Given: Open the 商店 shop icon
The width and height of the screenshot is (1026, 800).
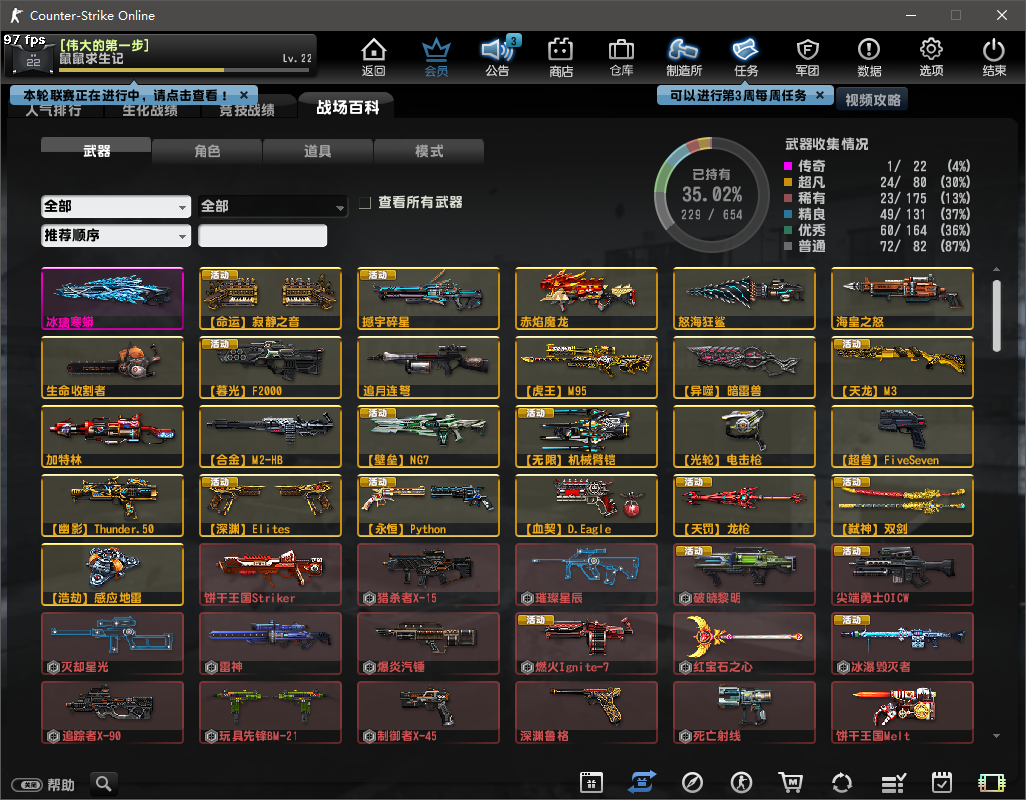Looking at the screenshot, I should pyautogui.click(x=560, y=58).
